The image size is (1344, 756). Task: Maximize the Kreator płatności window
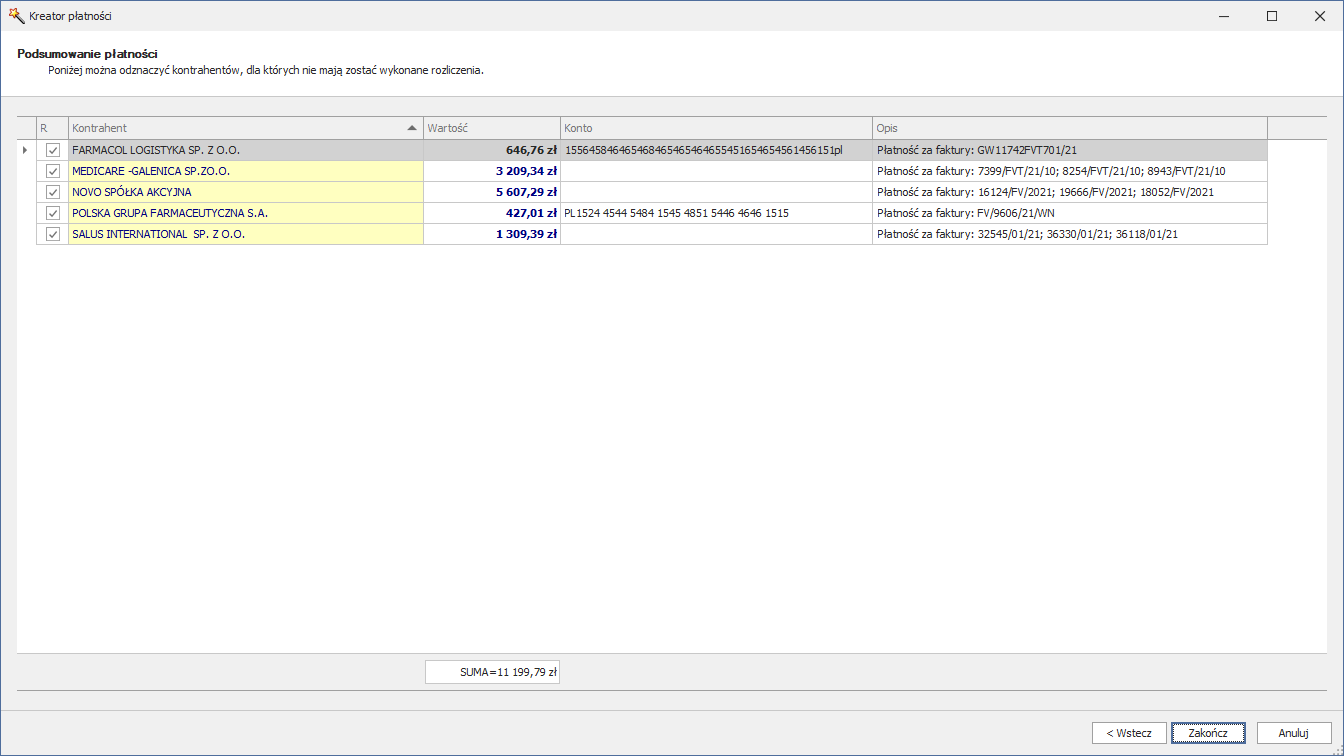coord(1272,16)
